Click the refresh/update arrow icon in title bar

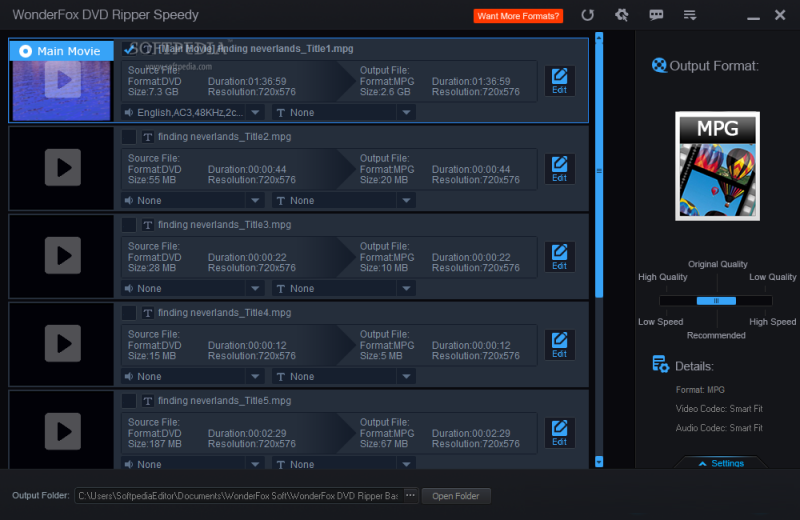[588, 15]
